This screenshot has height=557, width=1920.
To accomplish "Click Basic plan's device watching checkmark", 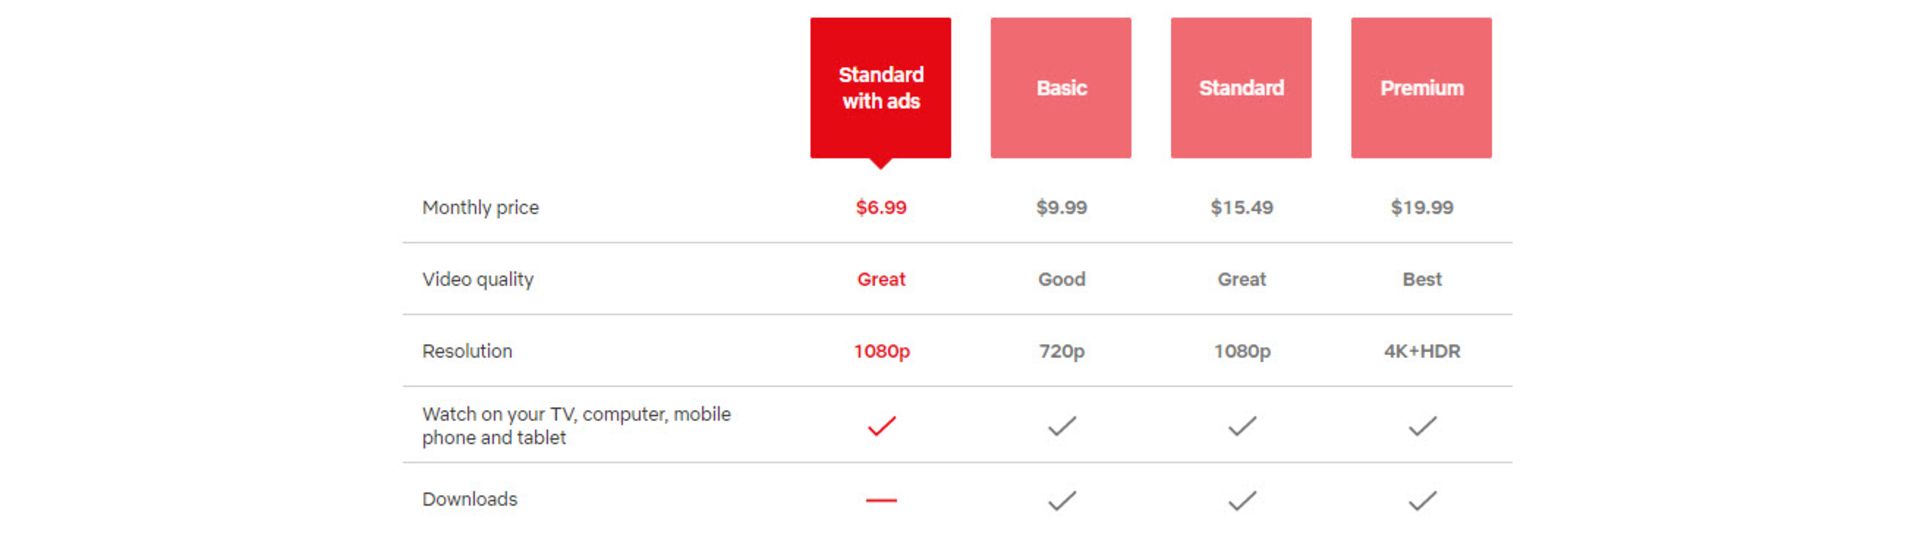I will click(1062, 426).
